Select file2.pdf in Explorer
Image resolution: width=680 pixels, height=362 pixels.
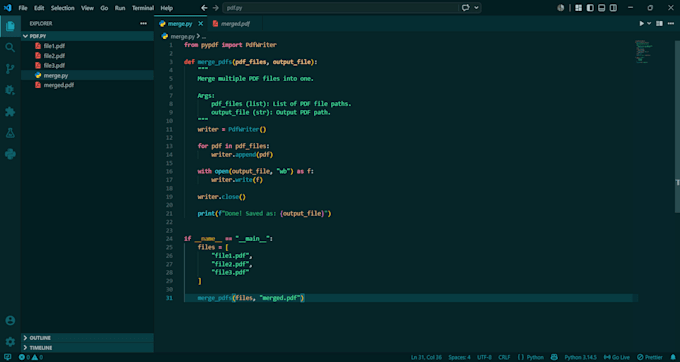[x=87, y=55]
